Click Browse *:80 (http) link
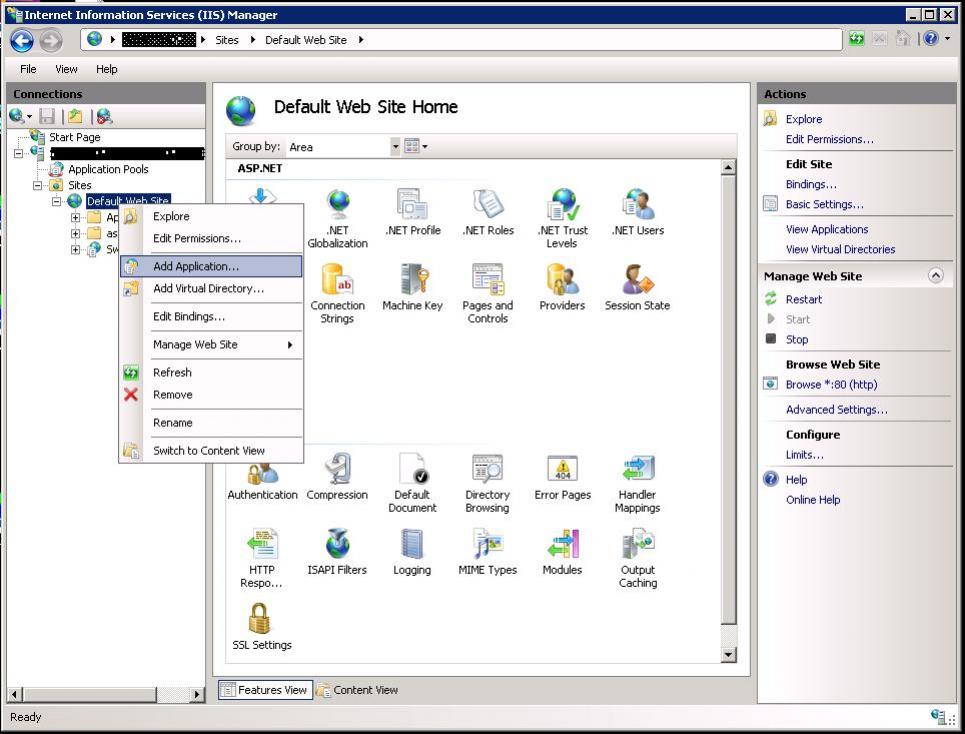Screen dimensions: 965x734 coord(831,385)
